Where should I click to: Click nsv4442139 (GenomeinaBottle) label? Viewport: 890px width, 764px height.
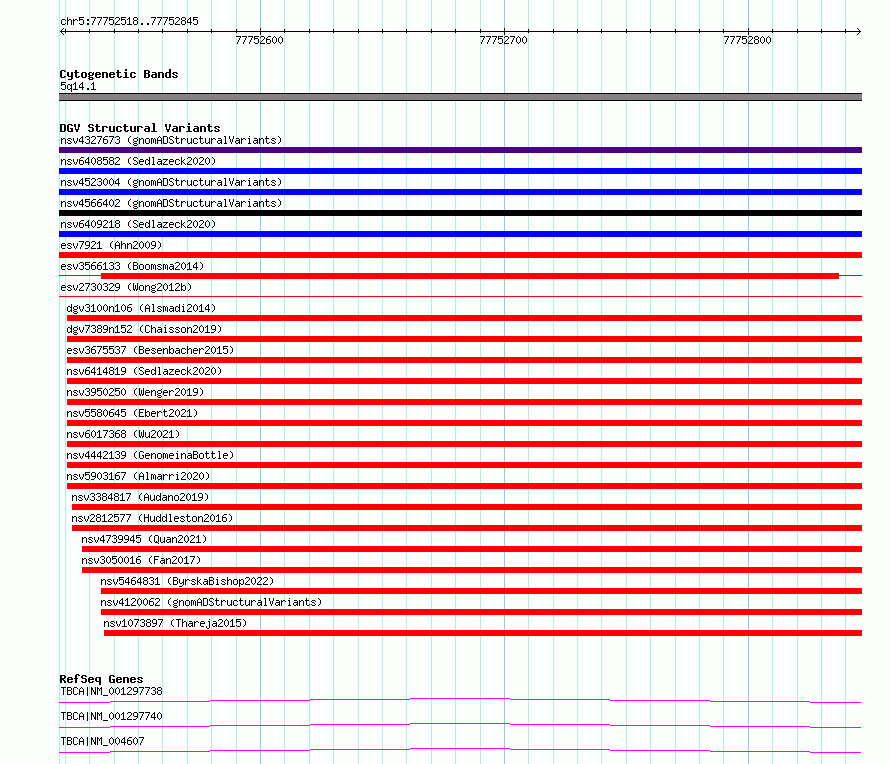coord(150,455)
